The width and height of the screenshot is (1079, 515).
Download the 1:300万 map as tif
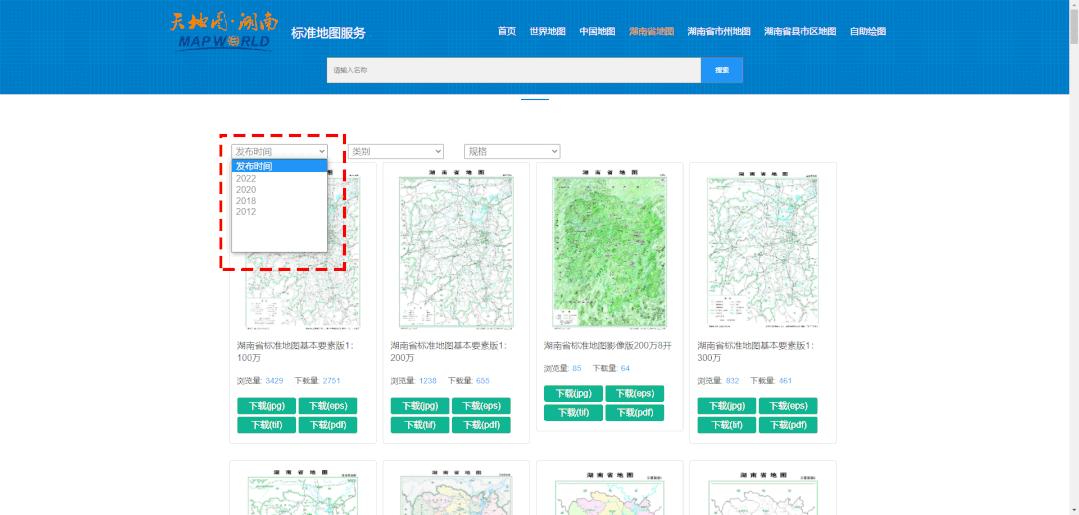[726, 425]
